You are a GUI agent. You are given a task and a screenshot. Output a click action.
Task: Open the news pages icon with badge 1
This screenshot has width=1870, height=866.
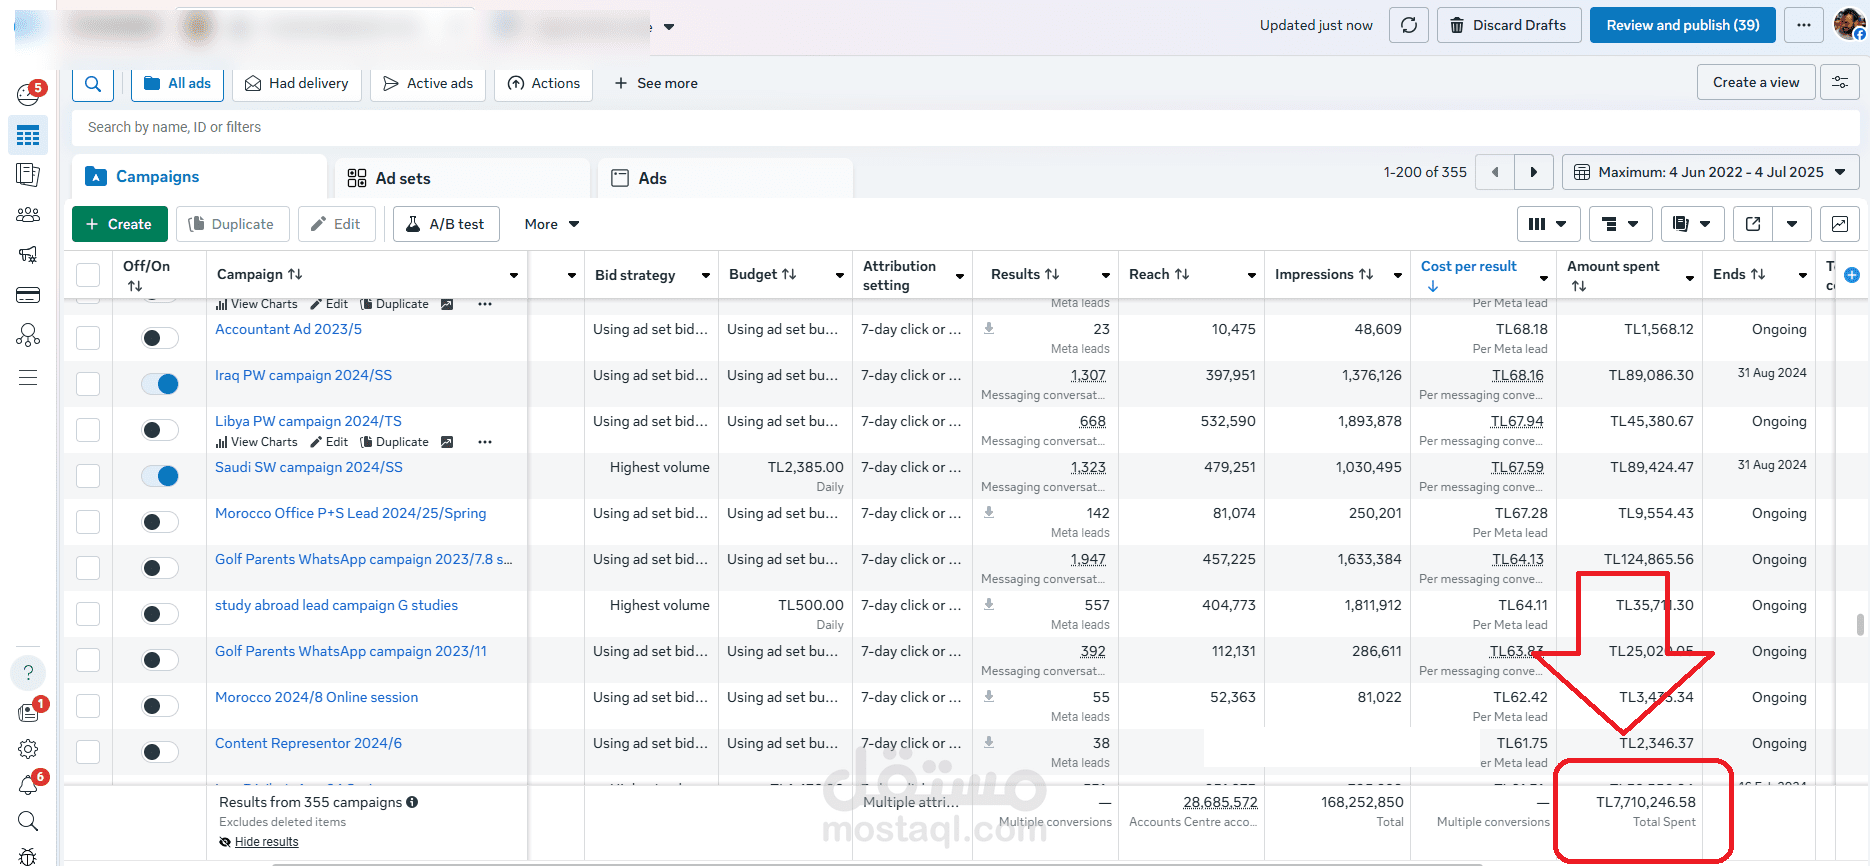pyautogui.click(x=29, y=712)
